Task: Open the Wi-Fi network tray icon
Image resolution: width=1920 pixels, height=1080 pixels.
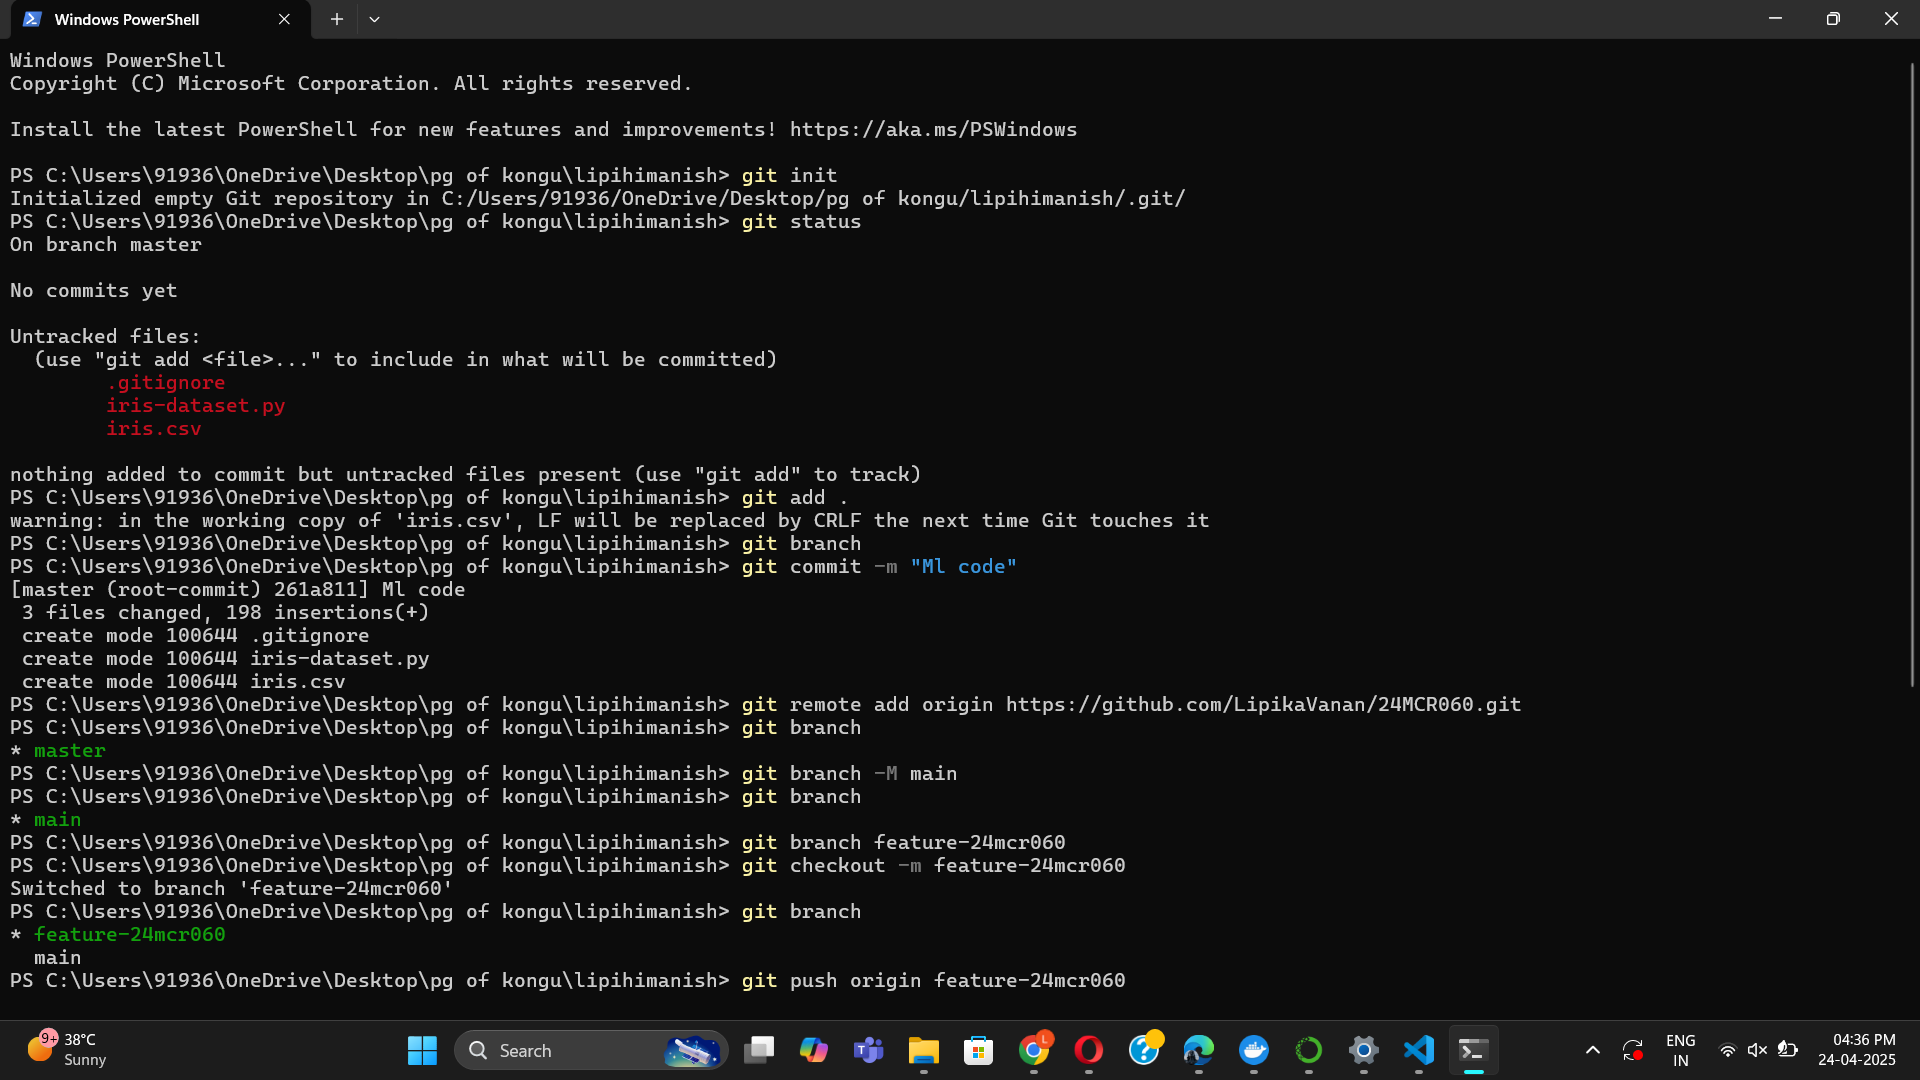Action: [1727, 1050]
